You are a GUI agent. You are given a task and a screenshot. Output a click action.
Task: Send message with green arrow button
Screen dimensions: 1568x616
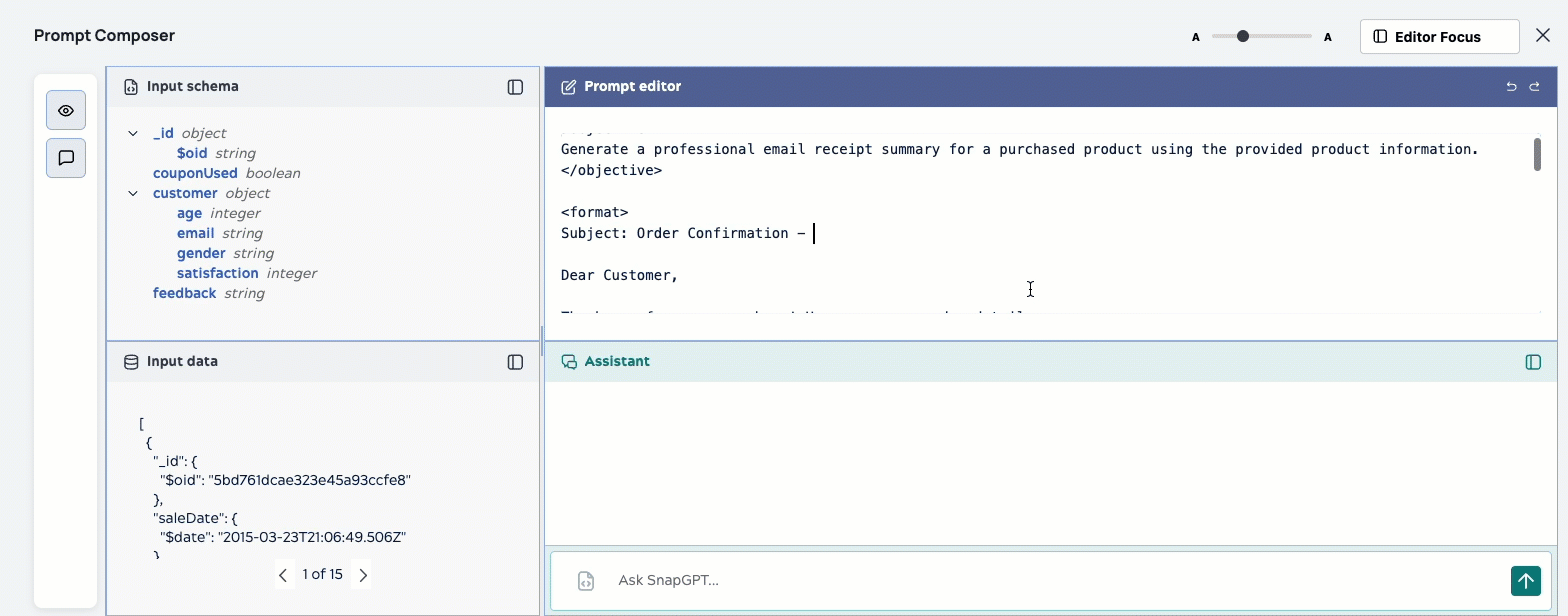coord(1525,580)
